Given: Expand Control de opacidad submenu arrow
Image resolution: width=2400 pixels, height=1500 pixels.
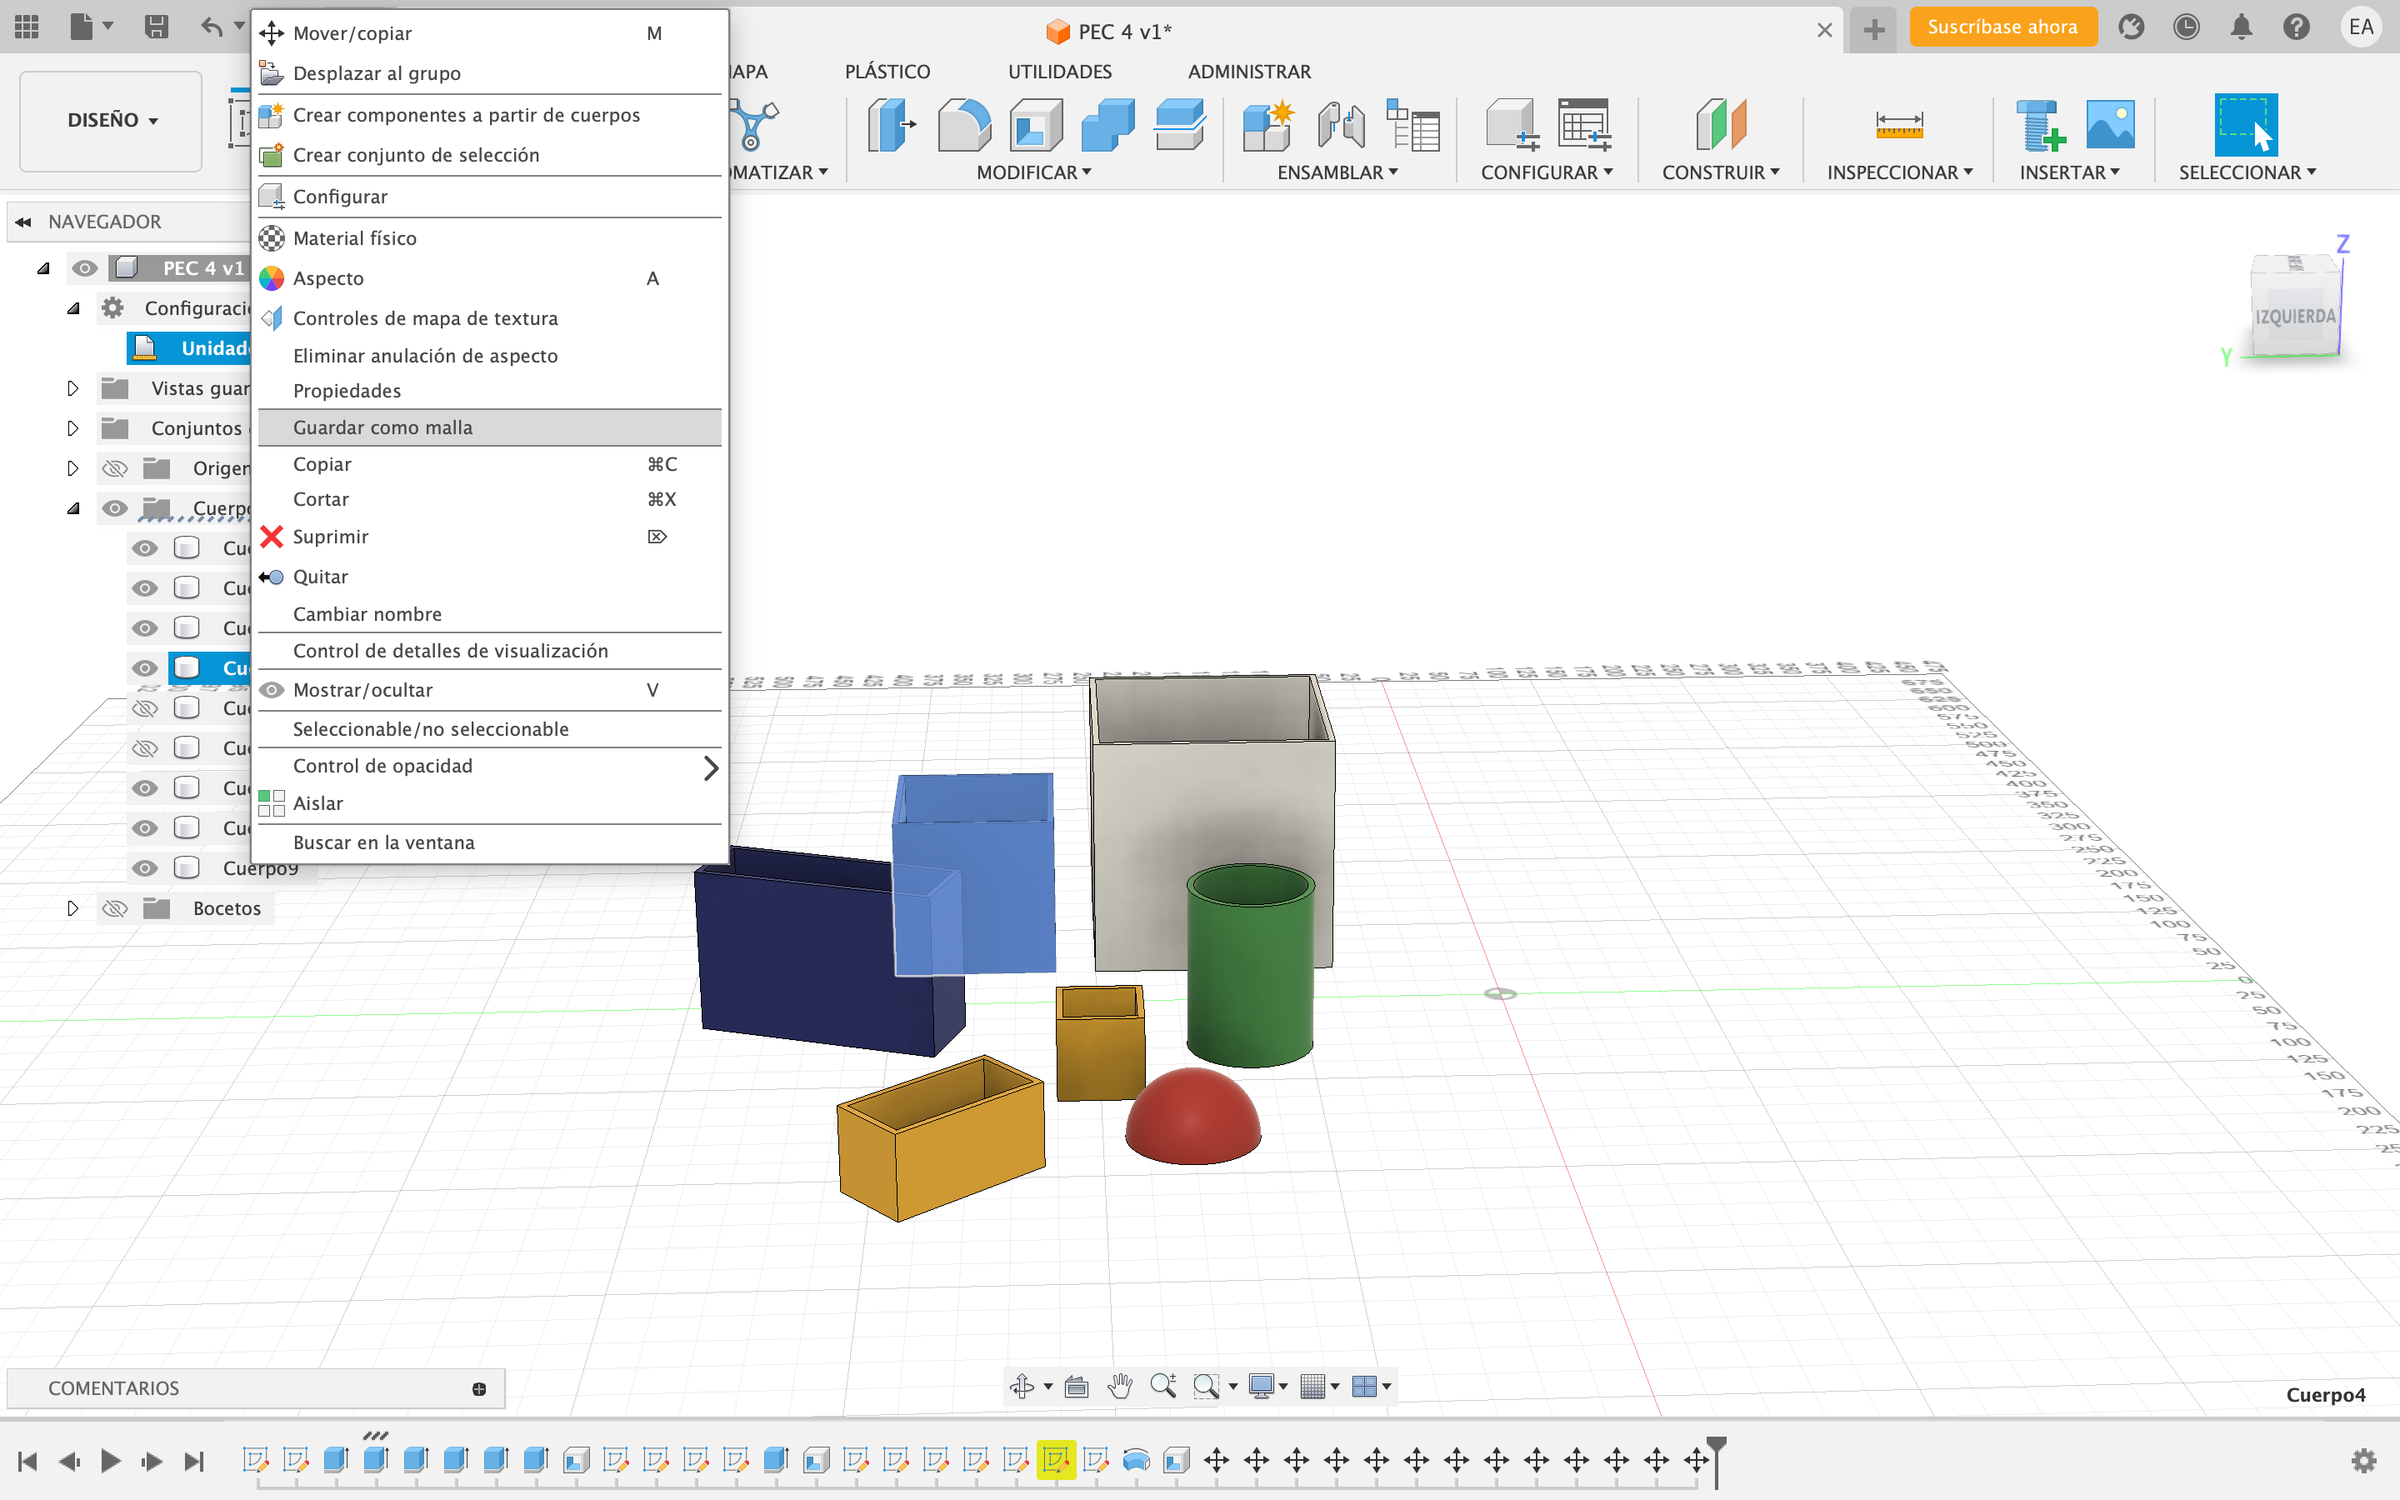Looking at the screenshot, I should (x=710, y=767).
